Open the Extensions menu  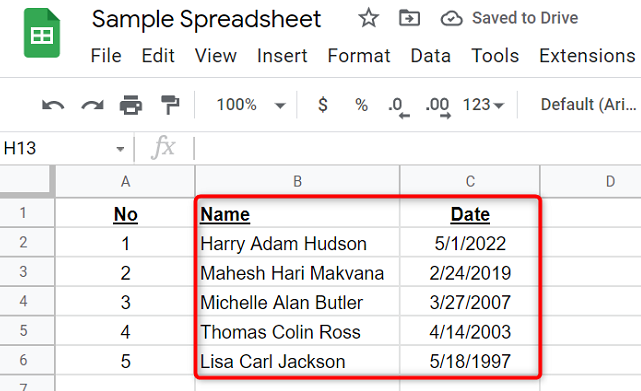(587, 56)
